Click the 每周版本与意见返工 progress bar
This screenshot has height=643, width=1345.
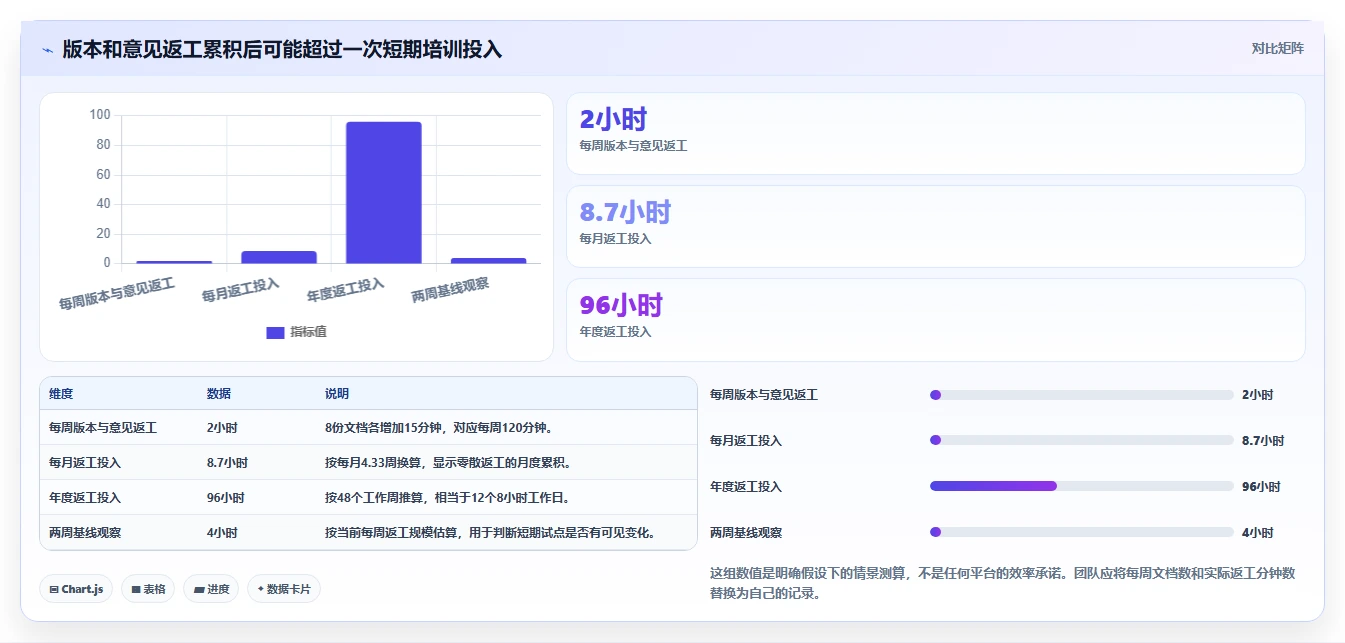[1081, 395]
